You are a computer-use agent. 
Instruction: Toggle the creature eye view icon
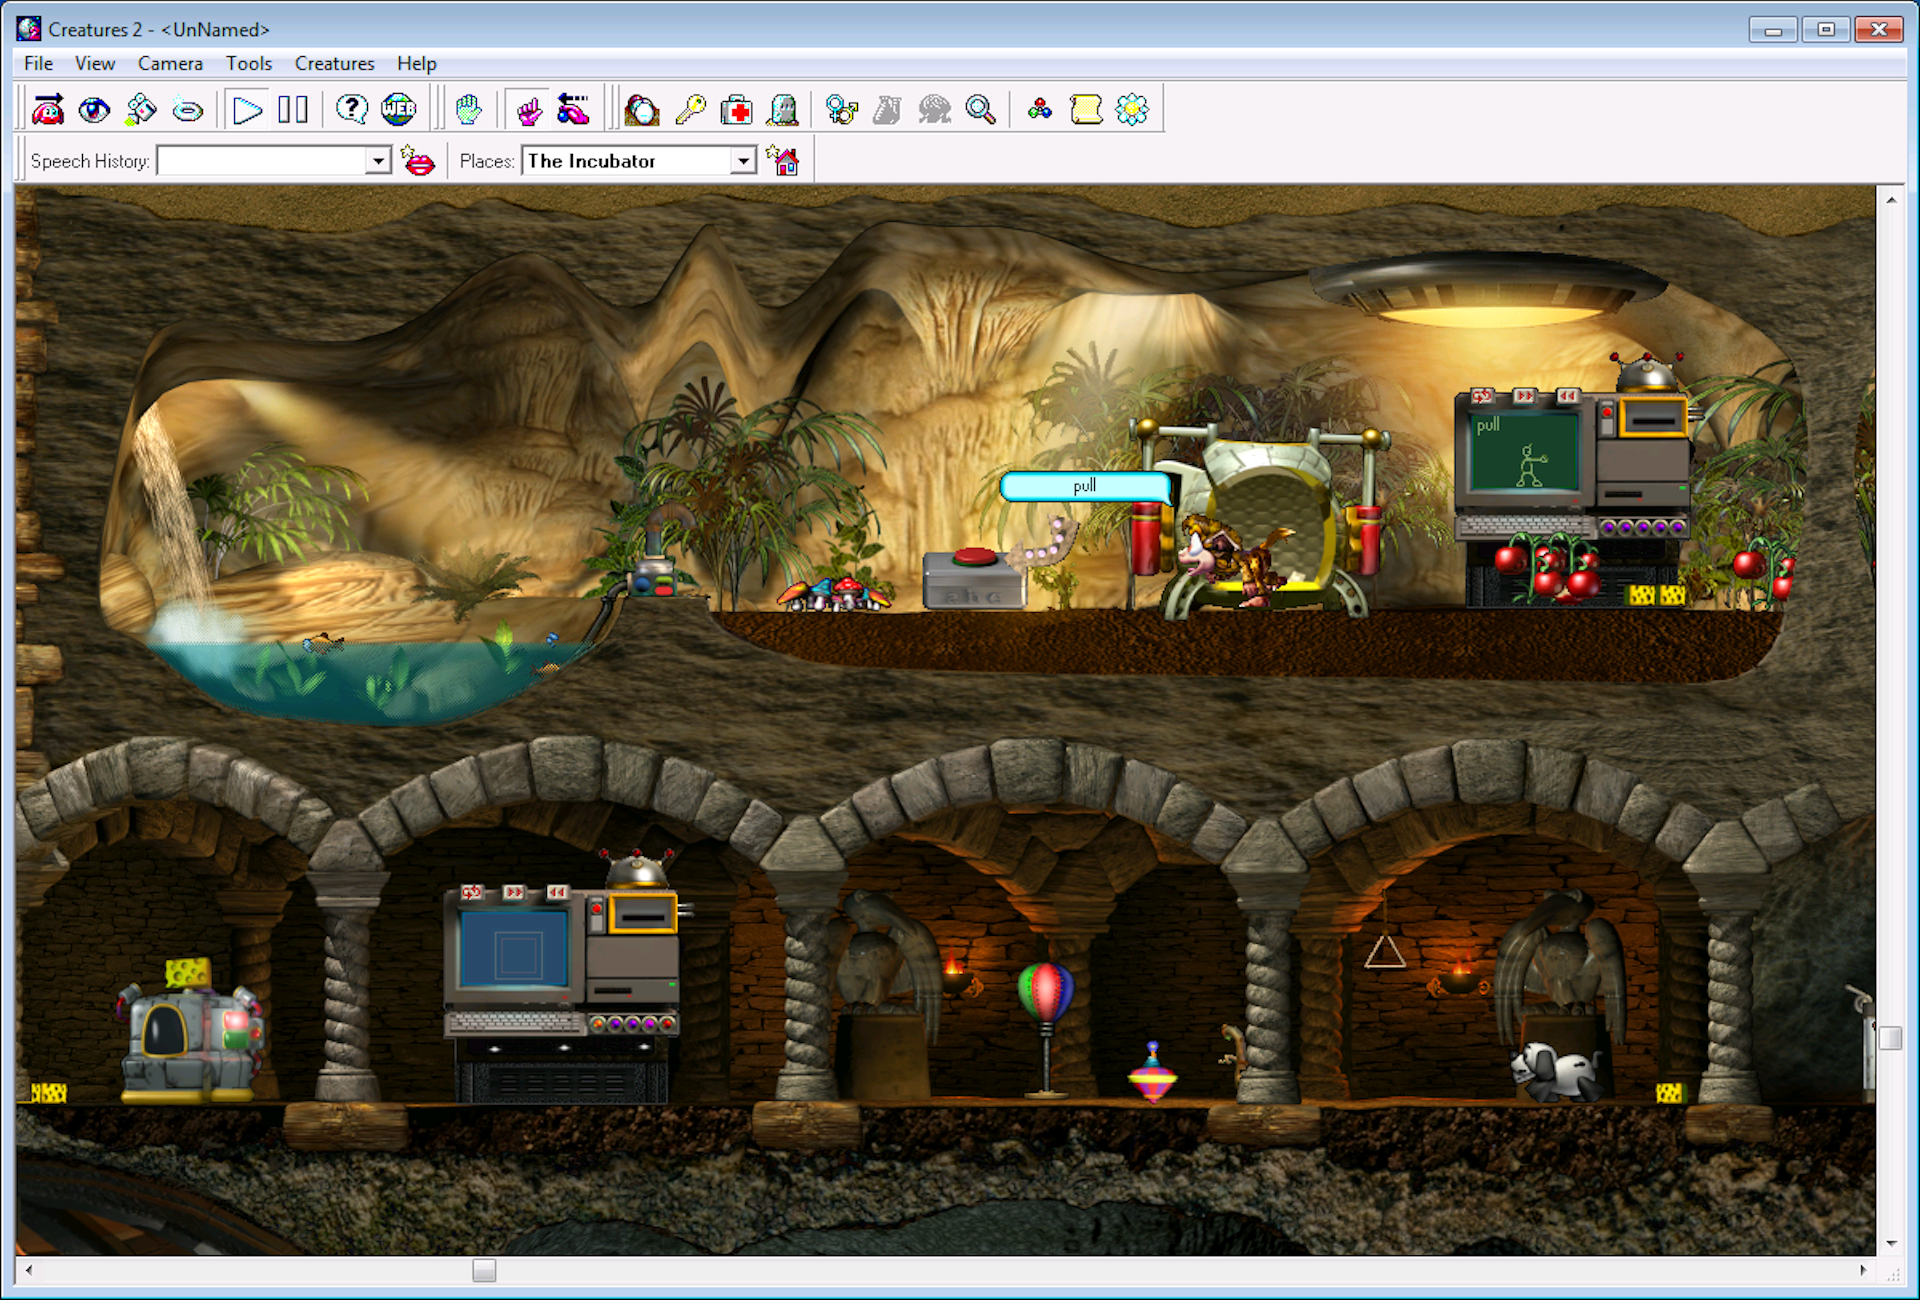click(x=94, y=109)
